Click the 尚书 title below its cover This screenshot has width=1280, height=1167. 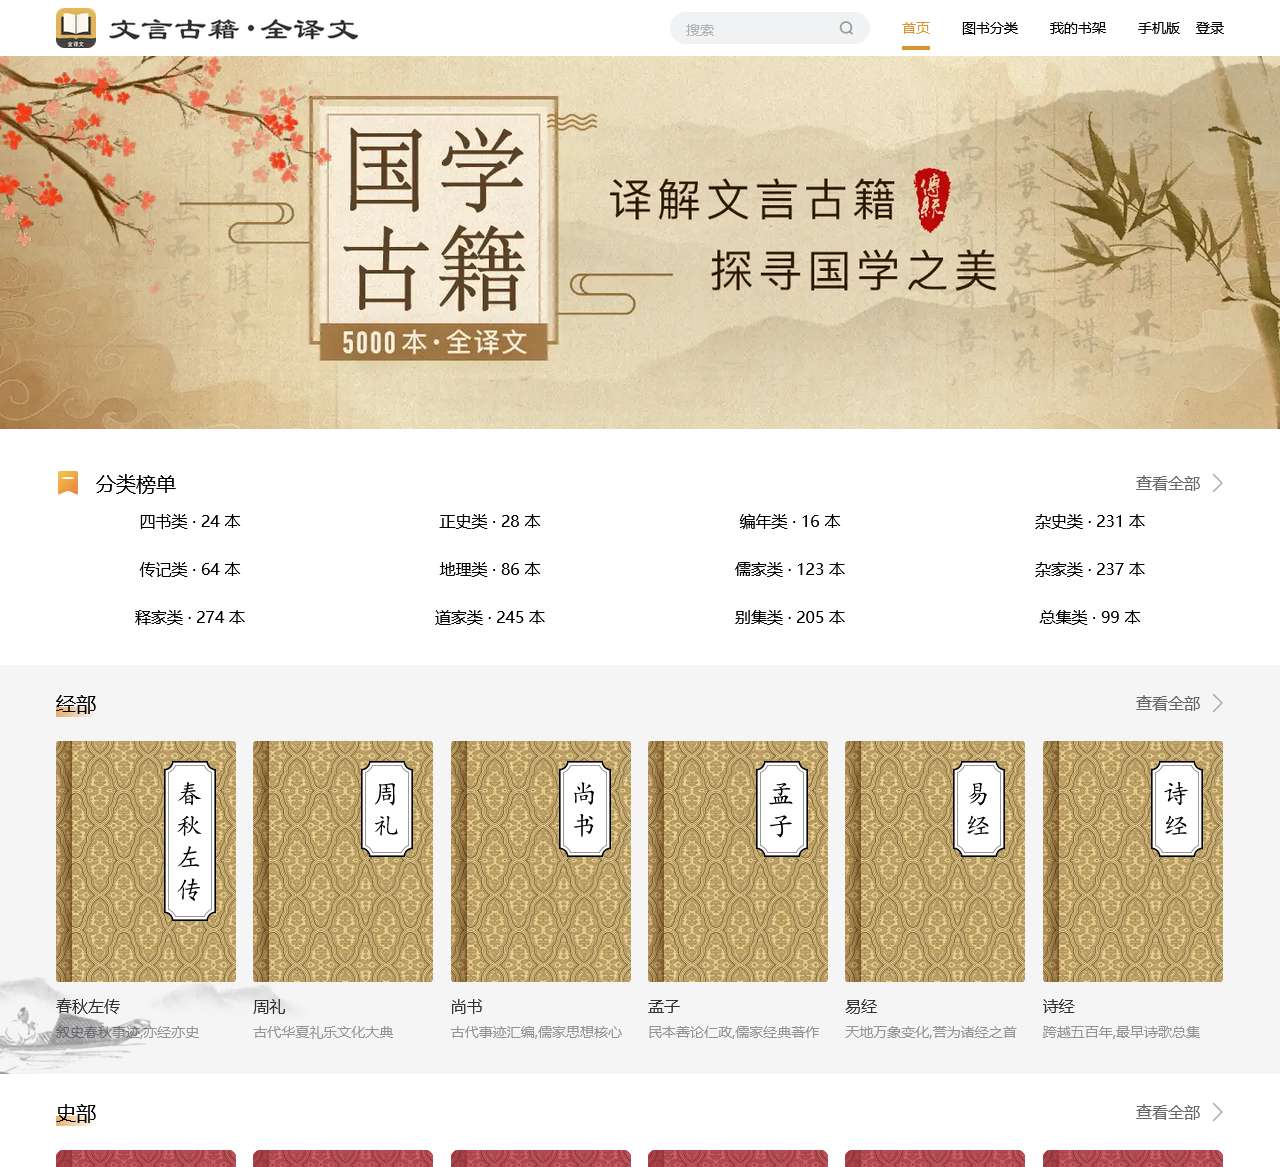[x=467, y=1006]
